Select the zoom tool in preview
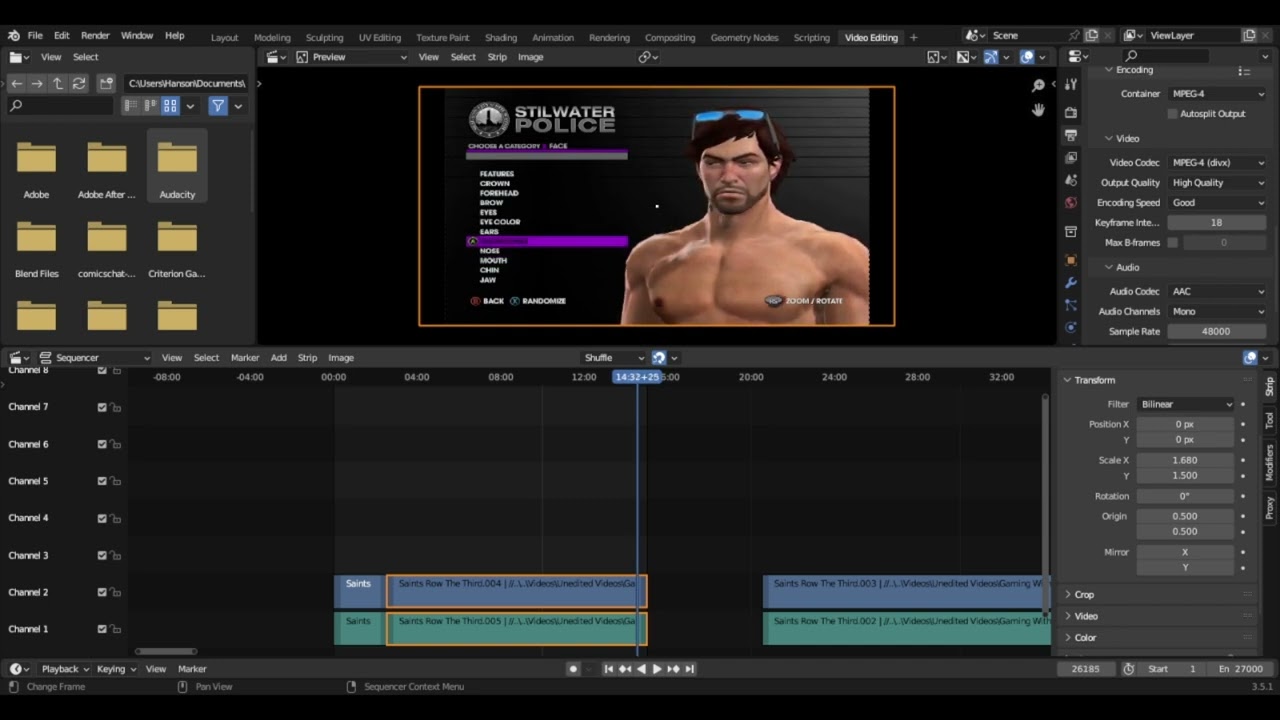This screenshot has width=1280, height=720. coord(1038,86)
